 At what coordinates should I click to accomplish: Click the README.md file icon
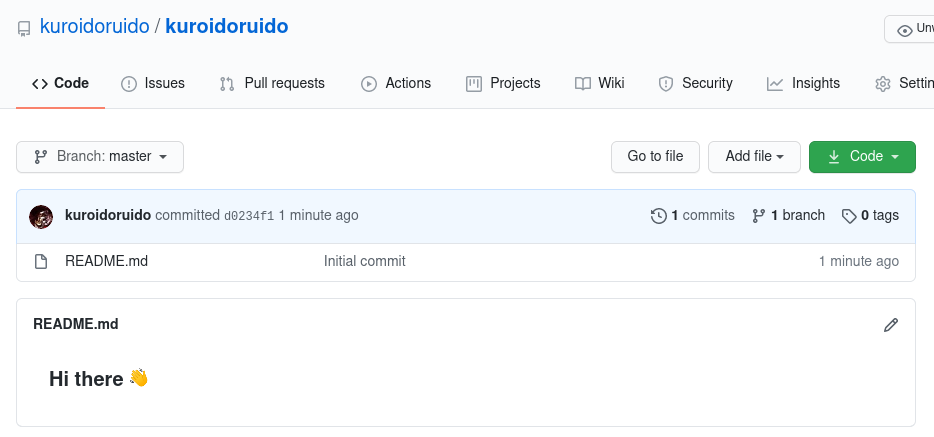pyautogui.click(x=41, y=262)
